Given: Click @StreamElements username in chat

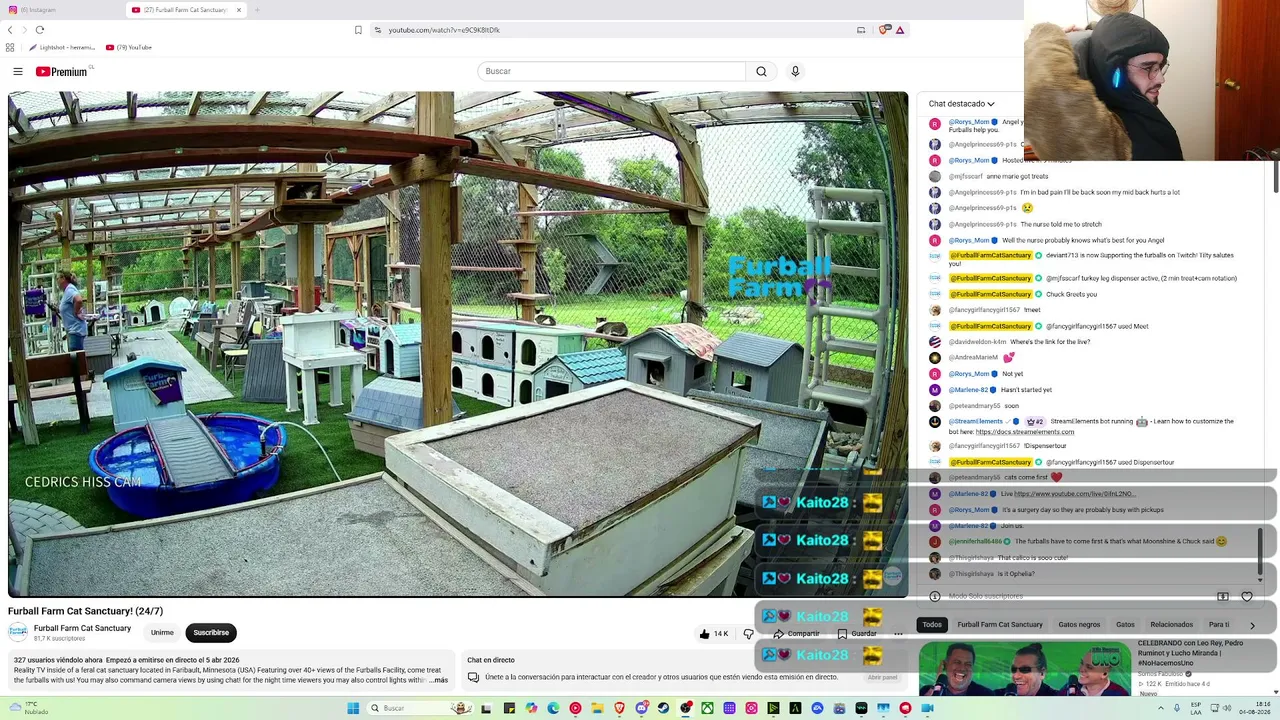Looking at the screenshot, I should (x=975, y=422).
